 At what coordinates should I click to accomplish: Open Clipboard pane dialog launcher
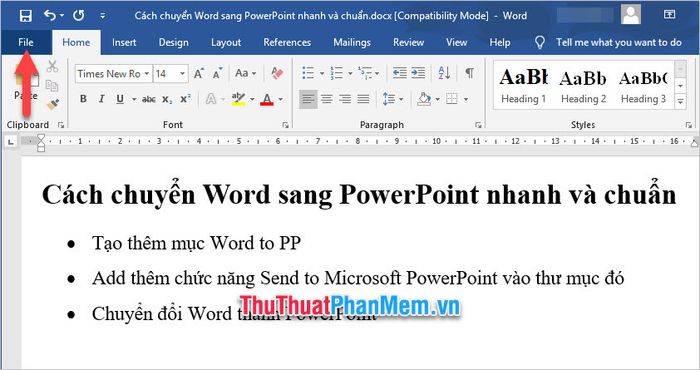(x=61, y=125)
